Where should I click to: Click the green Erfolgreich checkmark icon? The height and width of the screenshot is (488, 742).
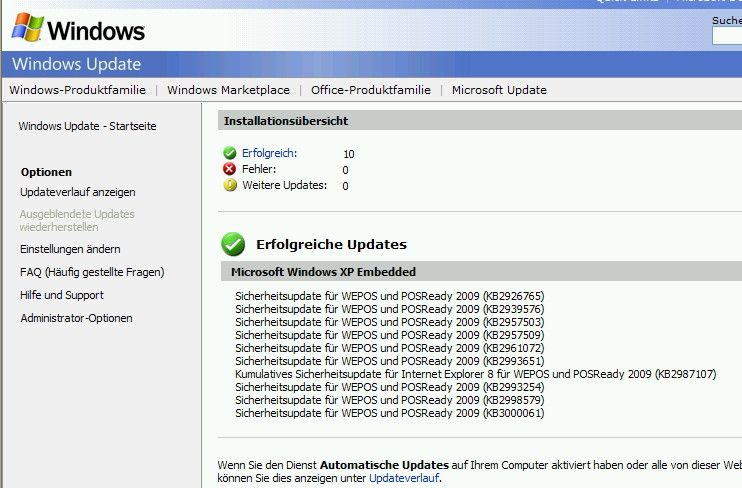230,153
